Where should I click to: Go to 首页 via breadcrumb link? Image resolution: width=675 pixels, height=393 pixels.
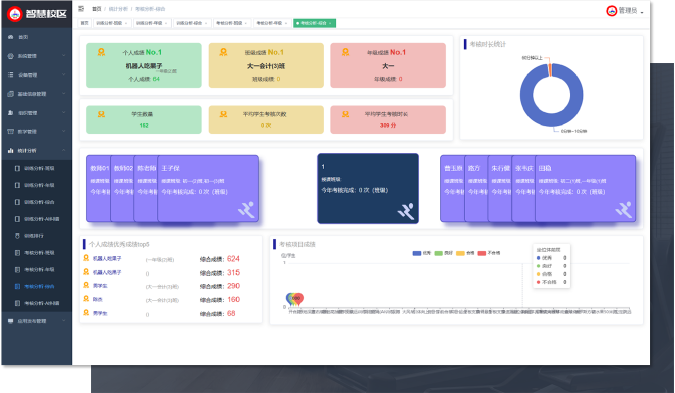click(97, 9)
